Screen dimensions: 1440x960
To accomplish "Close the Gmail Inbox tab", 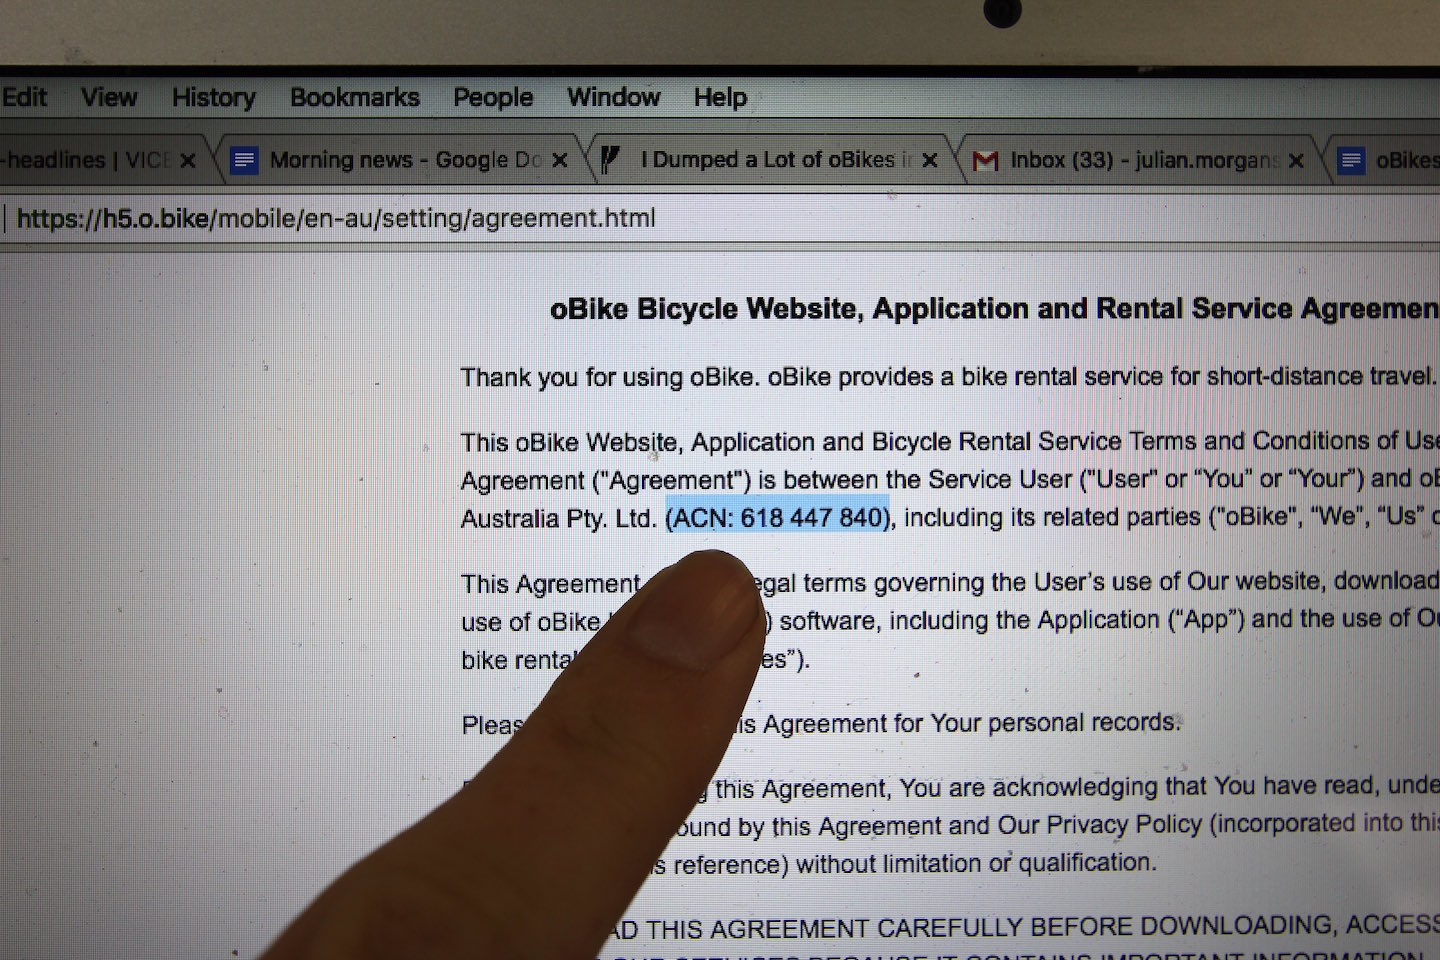I will point(1296,160).
